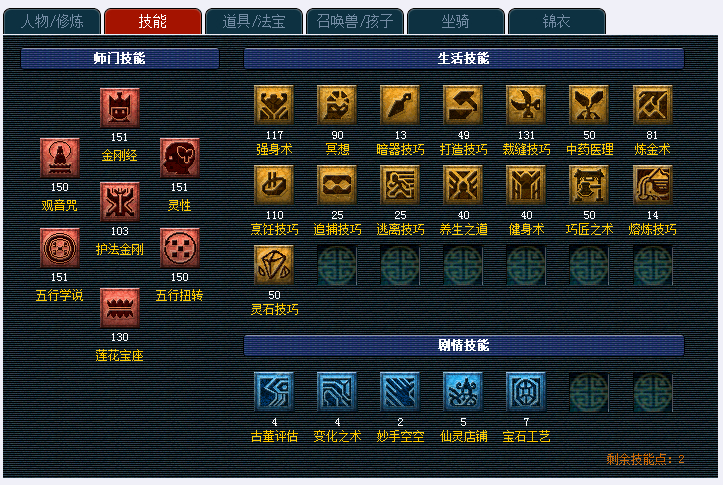Viewport: 723px width, 485px height.
Task: Choose the 打造技巧 hammer icon
Action: click(463, 105)
